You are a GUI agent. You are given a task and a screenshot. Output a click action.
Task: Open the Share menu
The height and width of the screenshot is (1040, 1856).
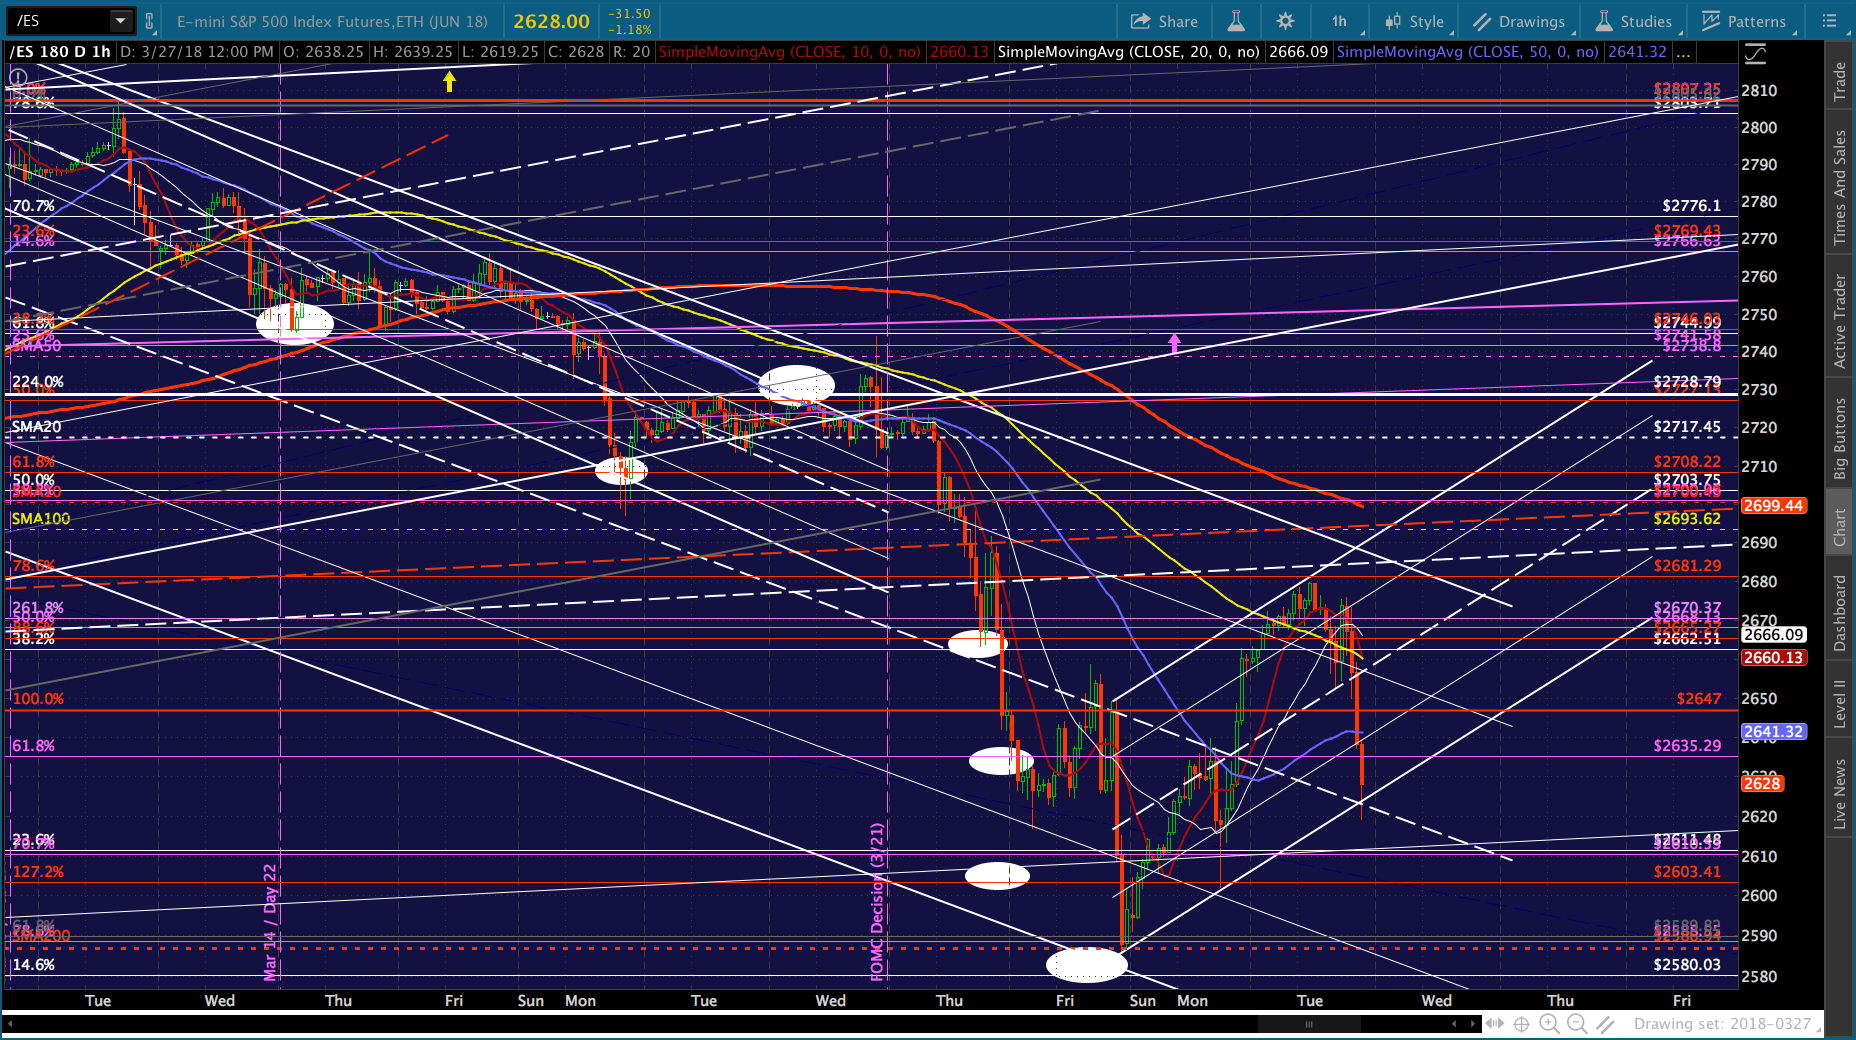tap(1164, 21)
